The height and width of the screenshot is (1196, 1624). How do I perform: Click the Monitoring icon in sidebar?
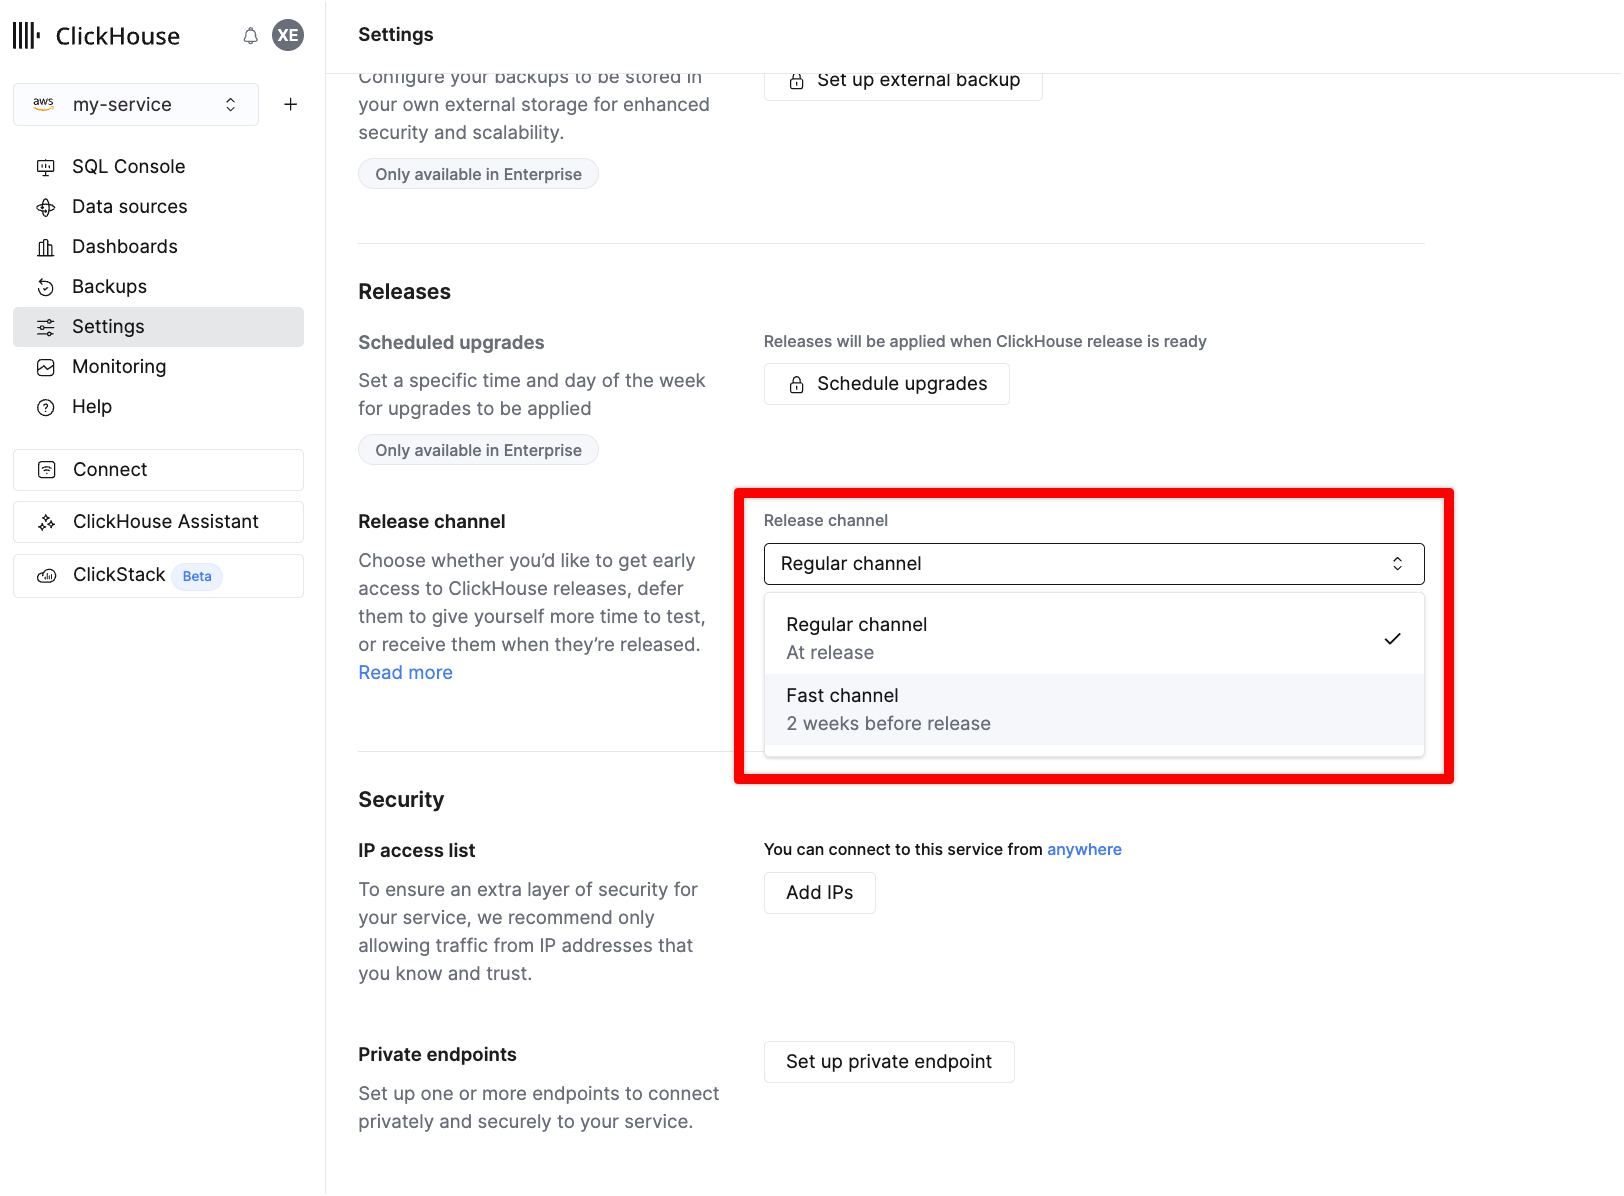click(x=46, y=367)
